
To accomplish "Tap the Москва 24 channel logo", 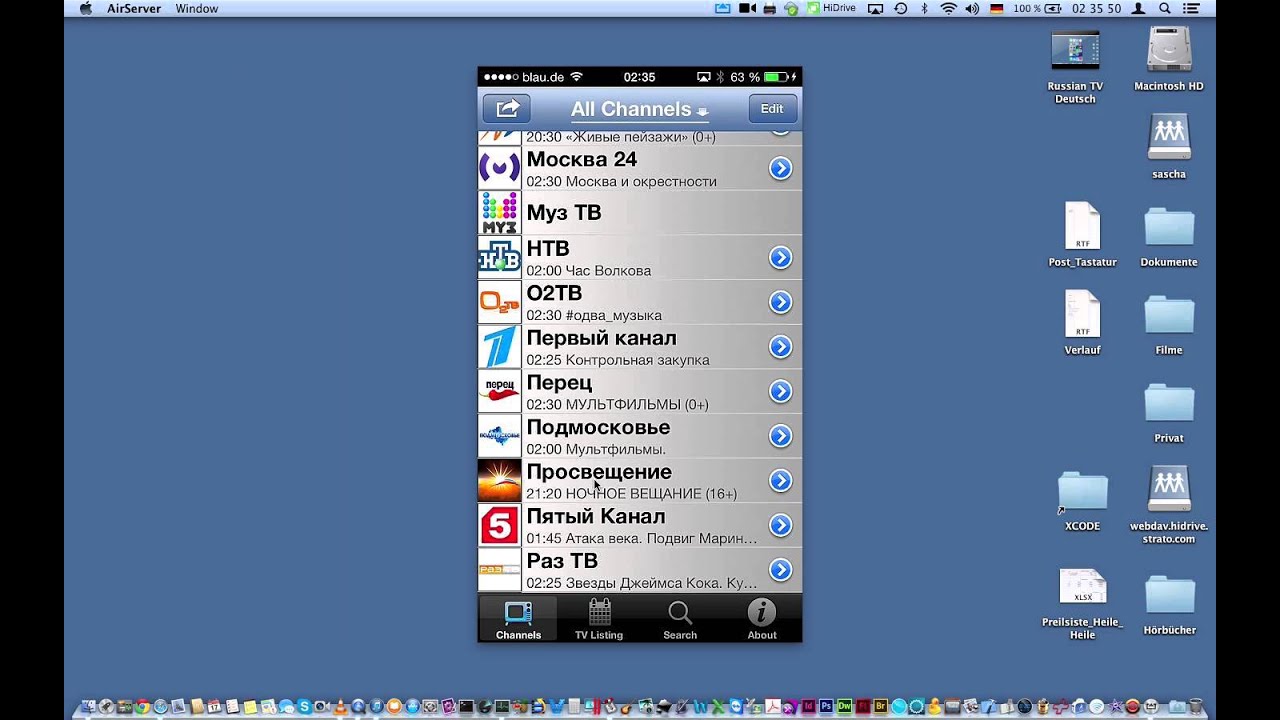I will pos(499,168).
